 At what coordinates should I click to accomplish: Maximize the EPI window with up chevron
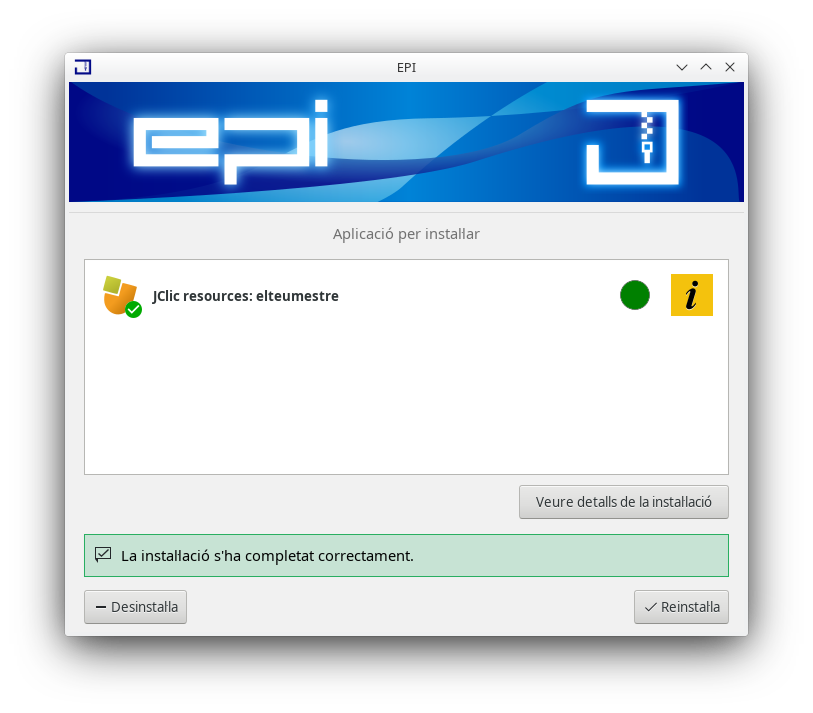tap(706, 67)
